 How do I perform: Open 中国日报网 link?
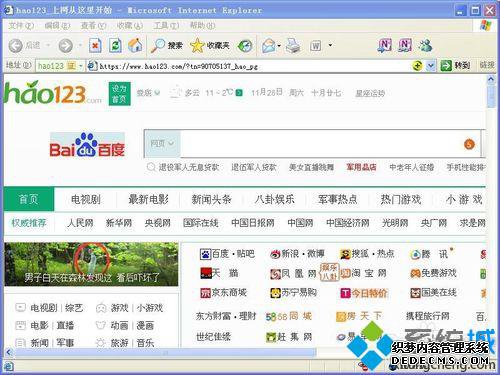click(x=253, y=223)
